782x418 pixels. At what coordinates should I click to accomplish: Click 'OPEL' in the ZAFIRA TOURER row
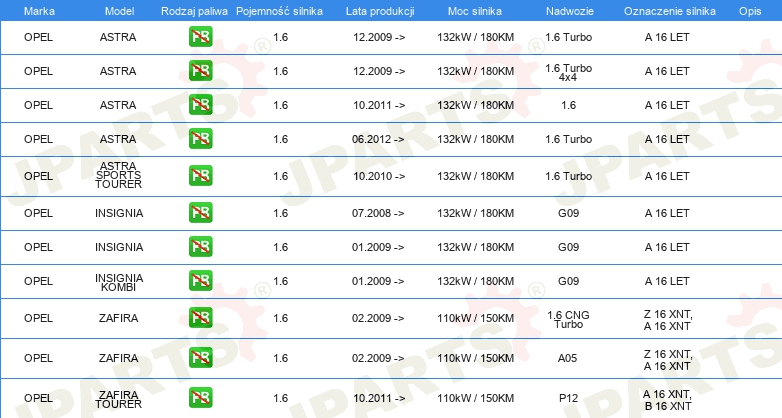[38, 398]
